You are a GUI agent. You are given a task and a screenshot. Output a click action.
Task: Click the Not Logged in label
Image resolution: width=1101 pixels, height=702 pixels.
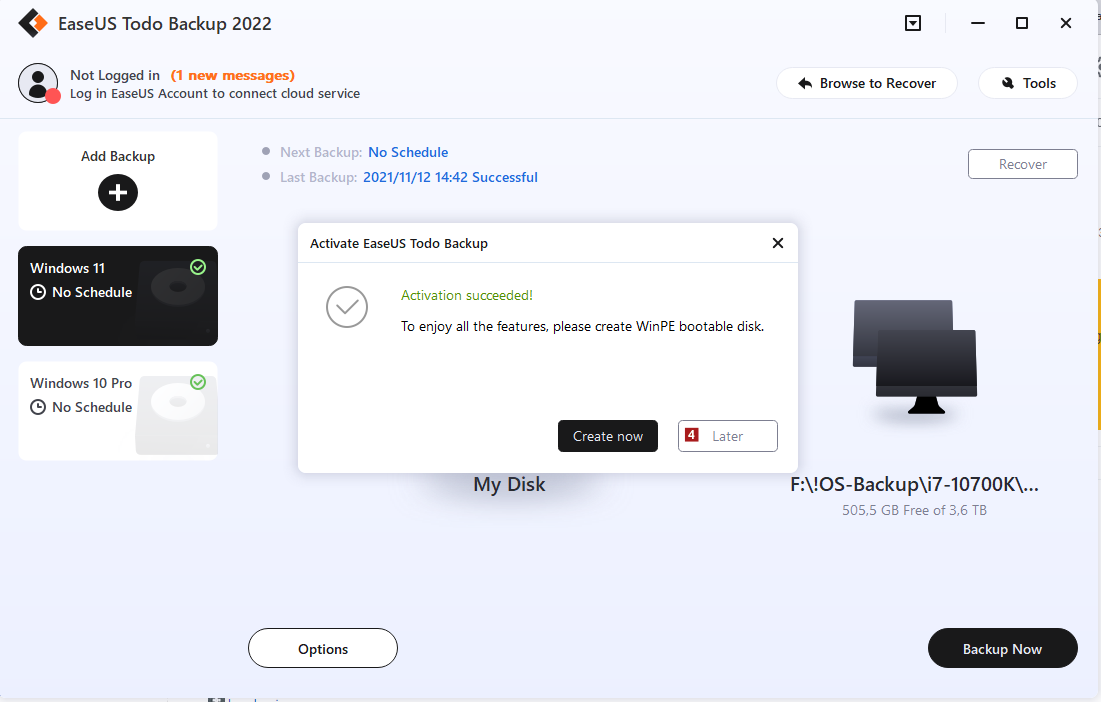115,75
